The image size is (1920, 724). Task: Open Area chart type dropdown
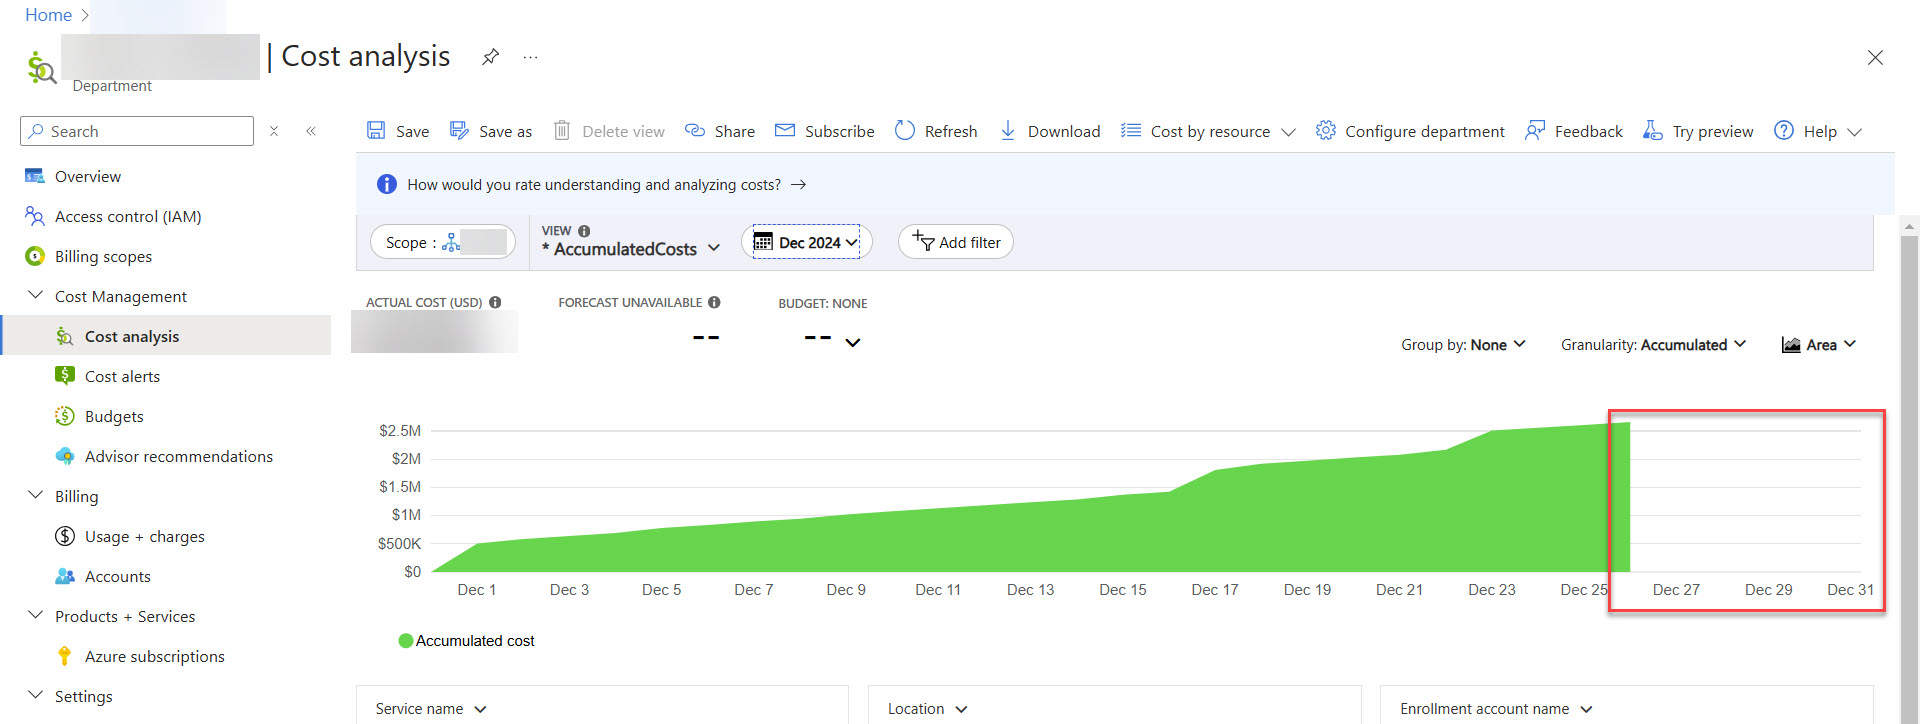[x=1819, y=345]
